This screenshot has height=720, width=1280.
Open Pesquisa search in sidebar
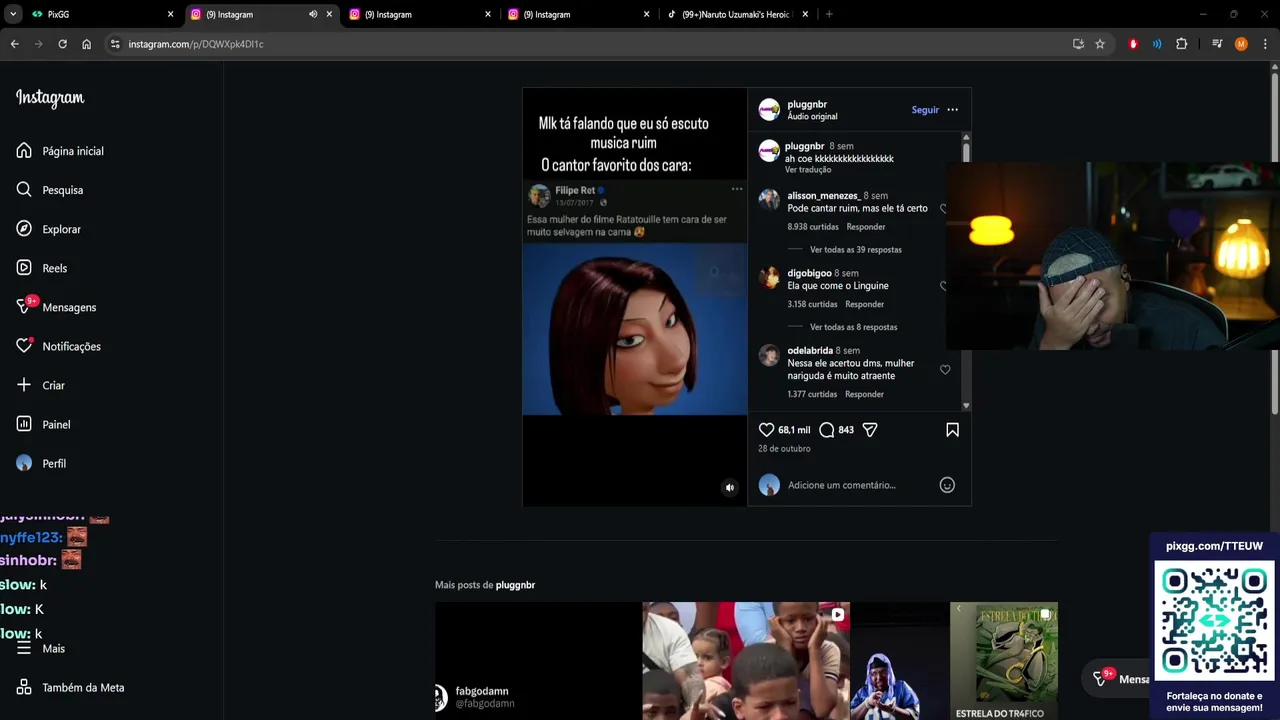point(50,190)
